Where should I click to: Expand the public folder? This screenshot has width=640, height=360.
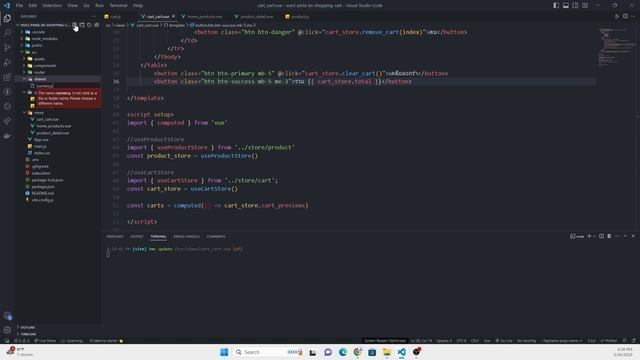(37, 45)
